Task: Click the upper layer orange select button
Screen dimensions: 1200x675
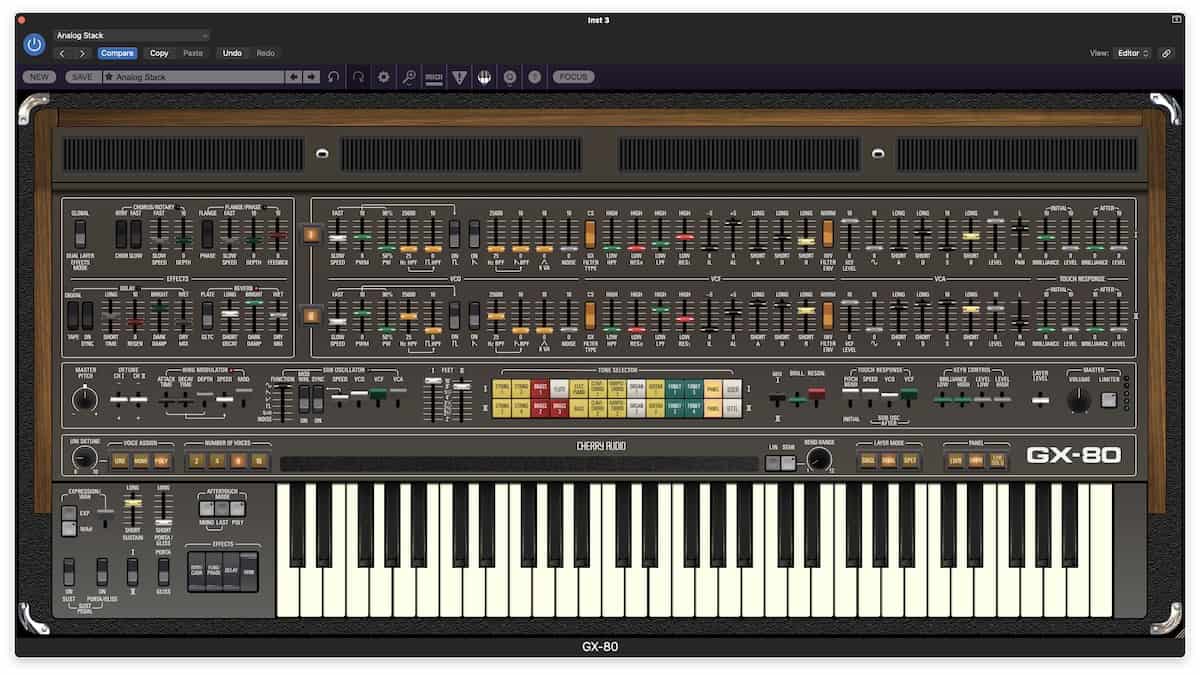Action: tap(311, 234)
